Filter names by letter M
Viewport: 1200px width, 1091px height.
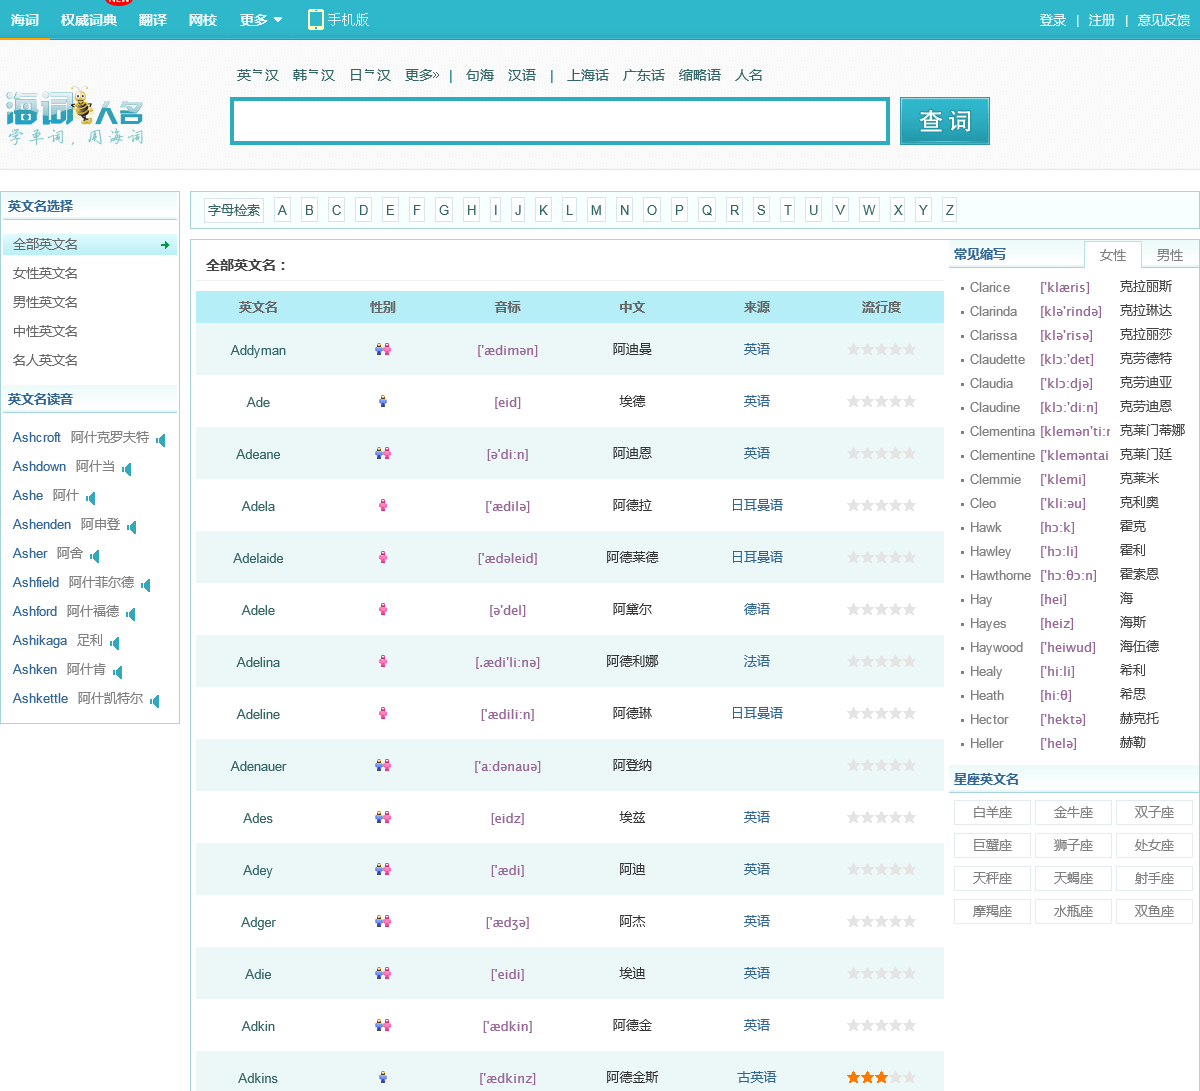pos(596,210)
